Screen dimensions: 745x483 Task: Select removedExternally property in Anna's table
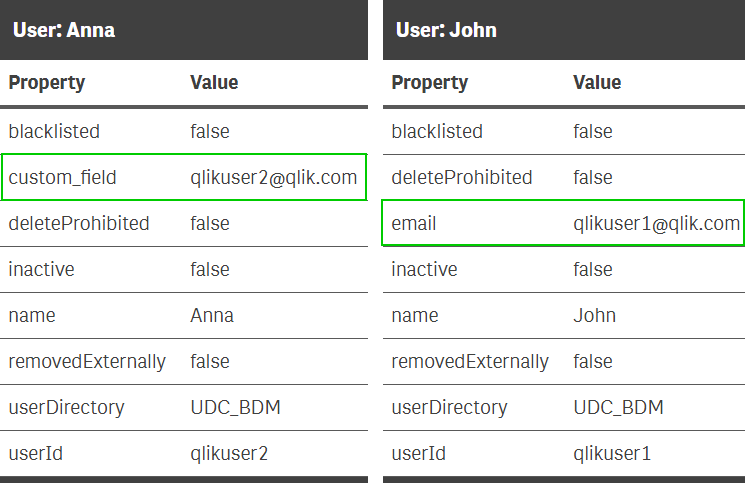[x=87, y=362]
